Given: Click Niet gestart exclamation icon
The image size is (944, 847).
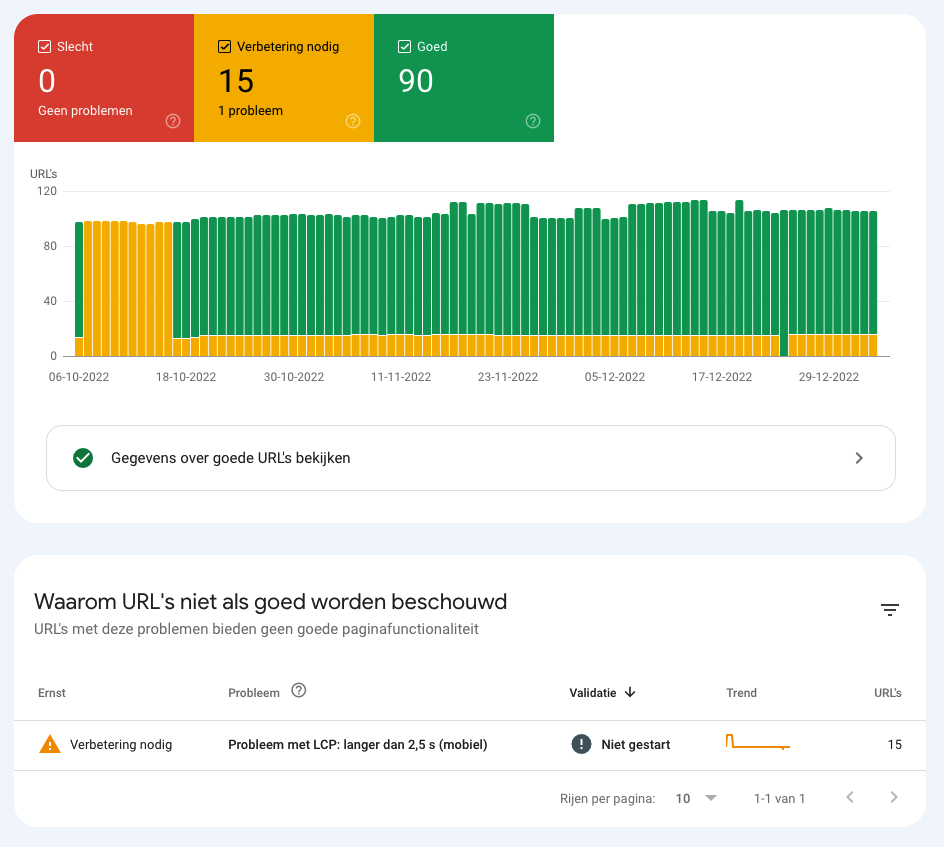Looking at the screenshot, I should point(581,745).
